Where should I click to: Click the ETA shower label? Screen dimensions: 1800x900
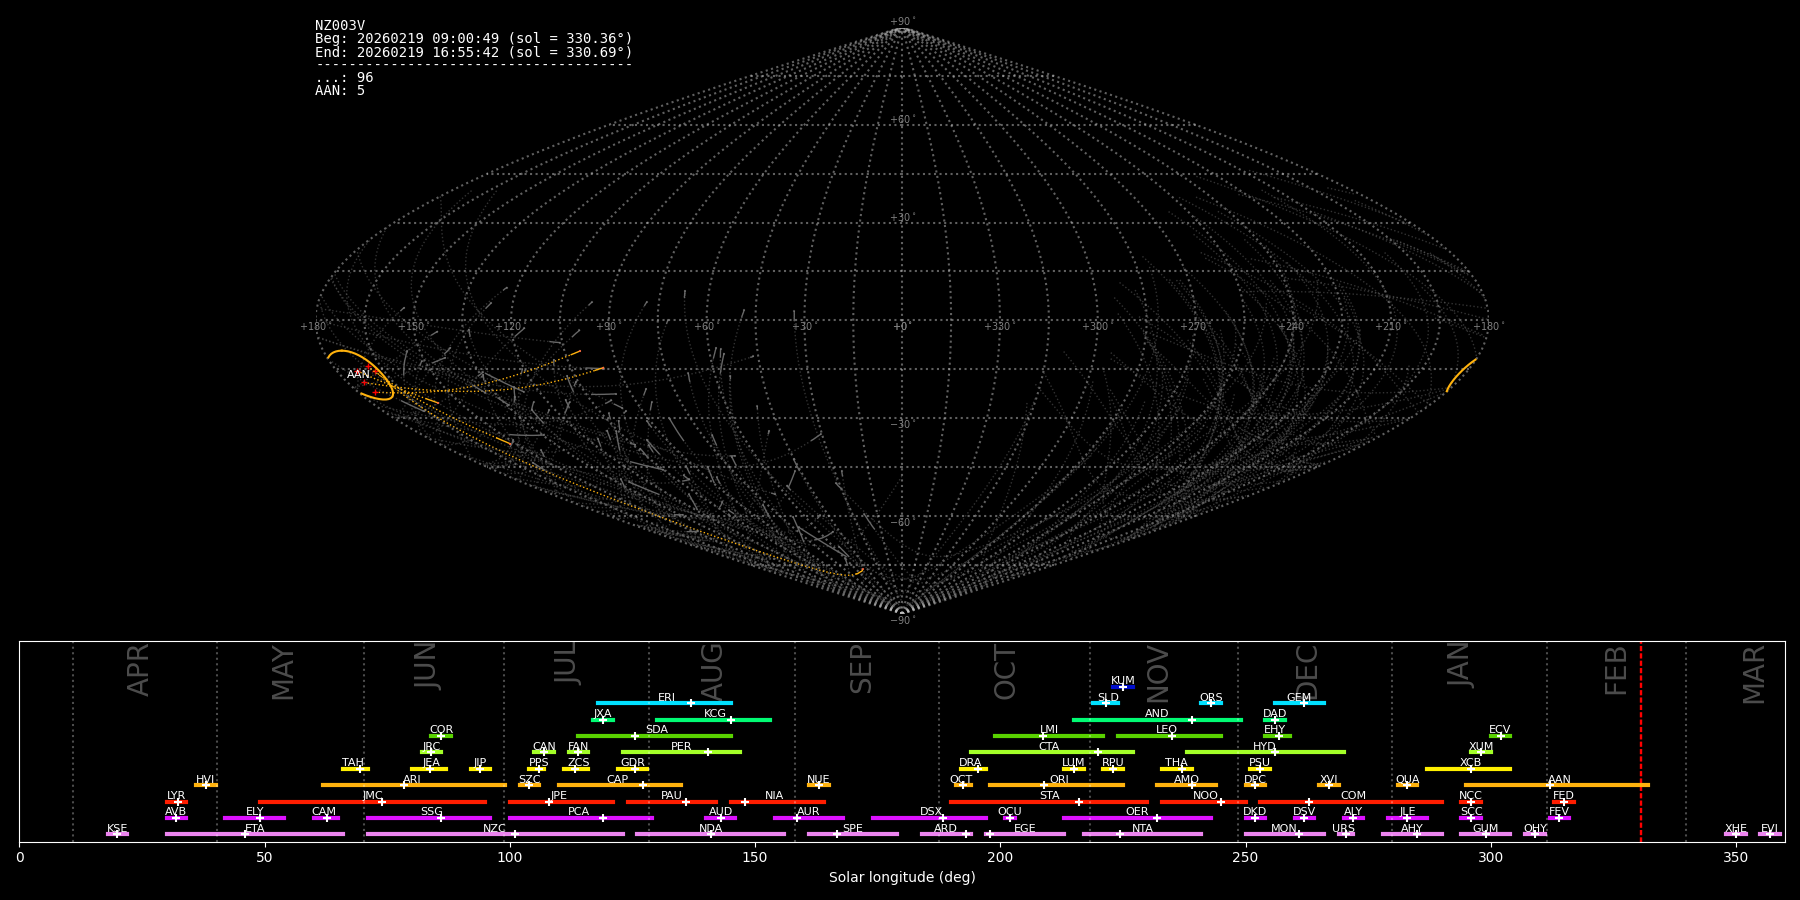[255, 829]
